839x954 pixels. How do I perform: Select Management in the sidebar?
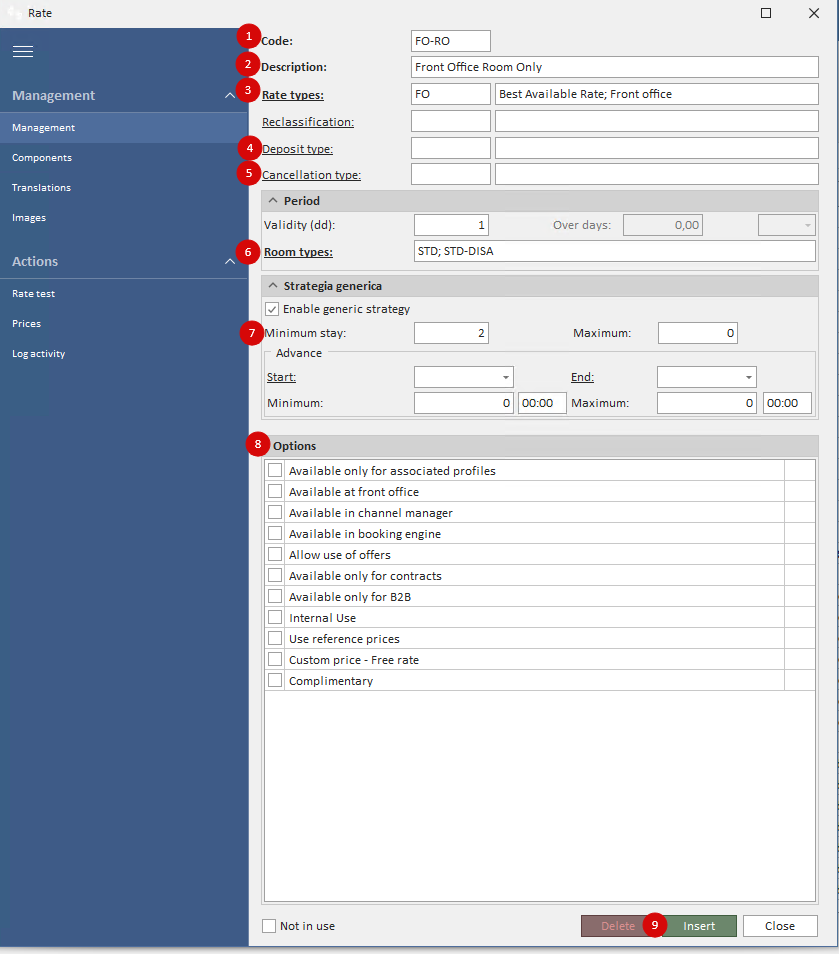pyautogui.click(x=124, y=128)
